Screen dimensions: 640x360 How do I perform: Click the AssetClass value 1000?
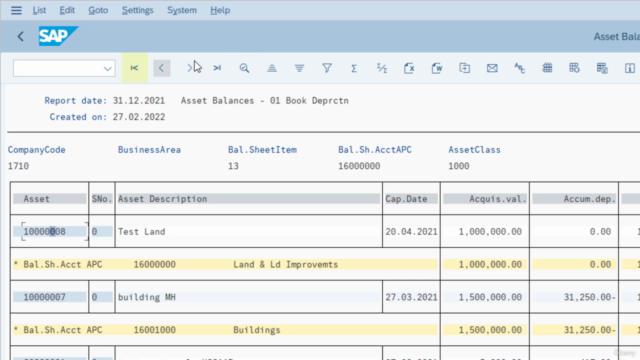459,166
